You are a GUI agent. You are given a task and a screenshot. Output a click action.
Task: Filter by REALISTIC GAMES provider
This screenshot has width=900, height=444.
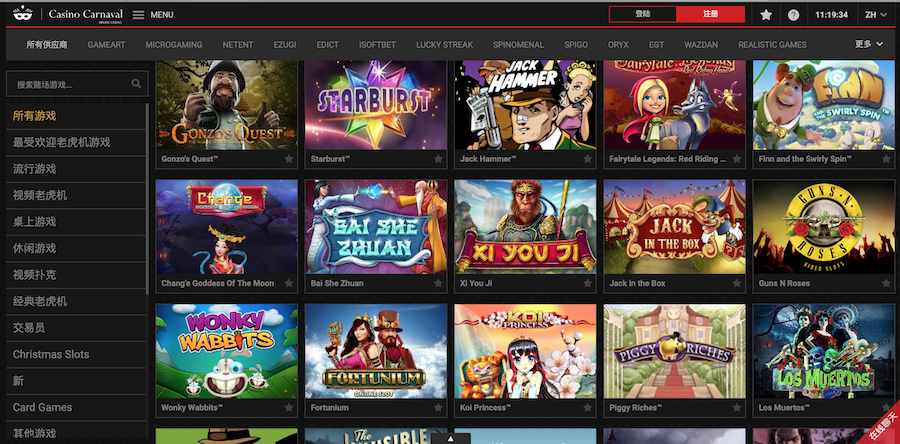pyautogui.click(x=772, y=45)
